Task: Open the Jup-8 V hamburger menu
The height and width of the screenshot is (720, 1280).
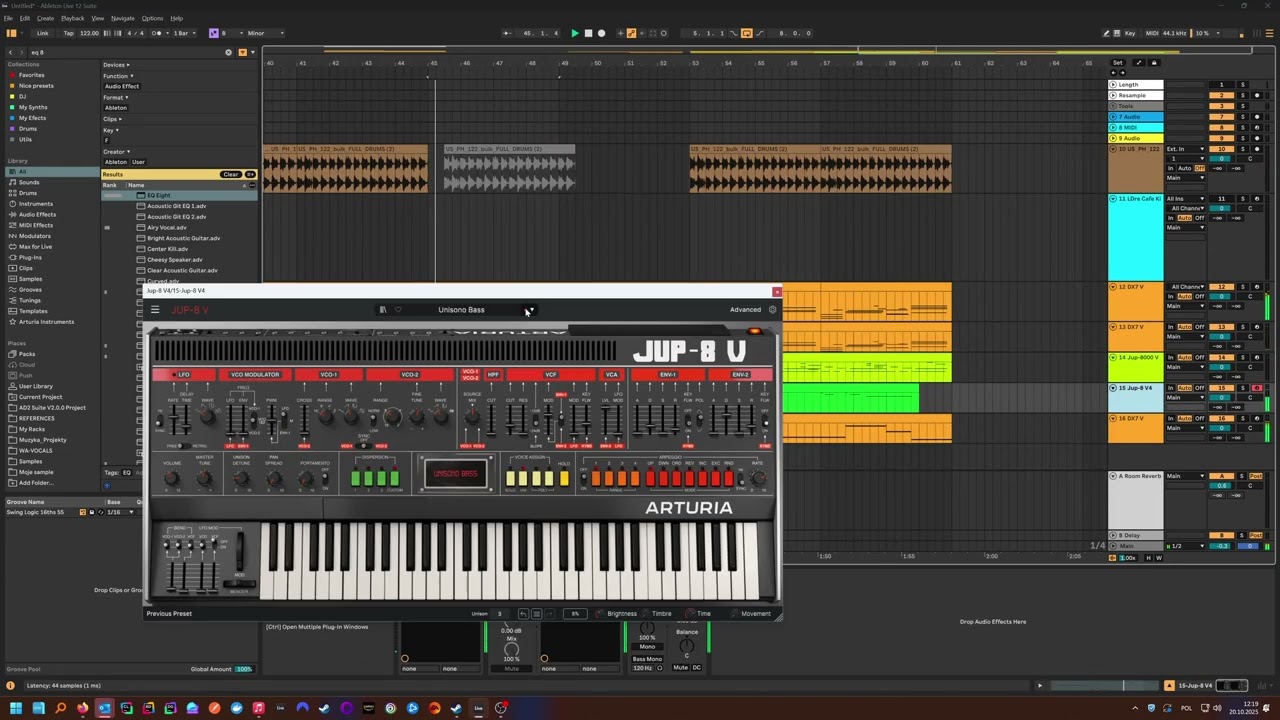Action: (x=155, y=310)
